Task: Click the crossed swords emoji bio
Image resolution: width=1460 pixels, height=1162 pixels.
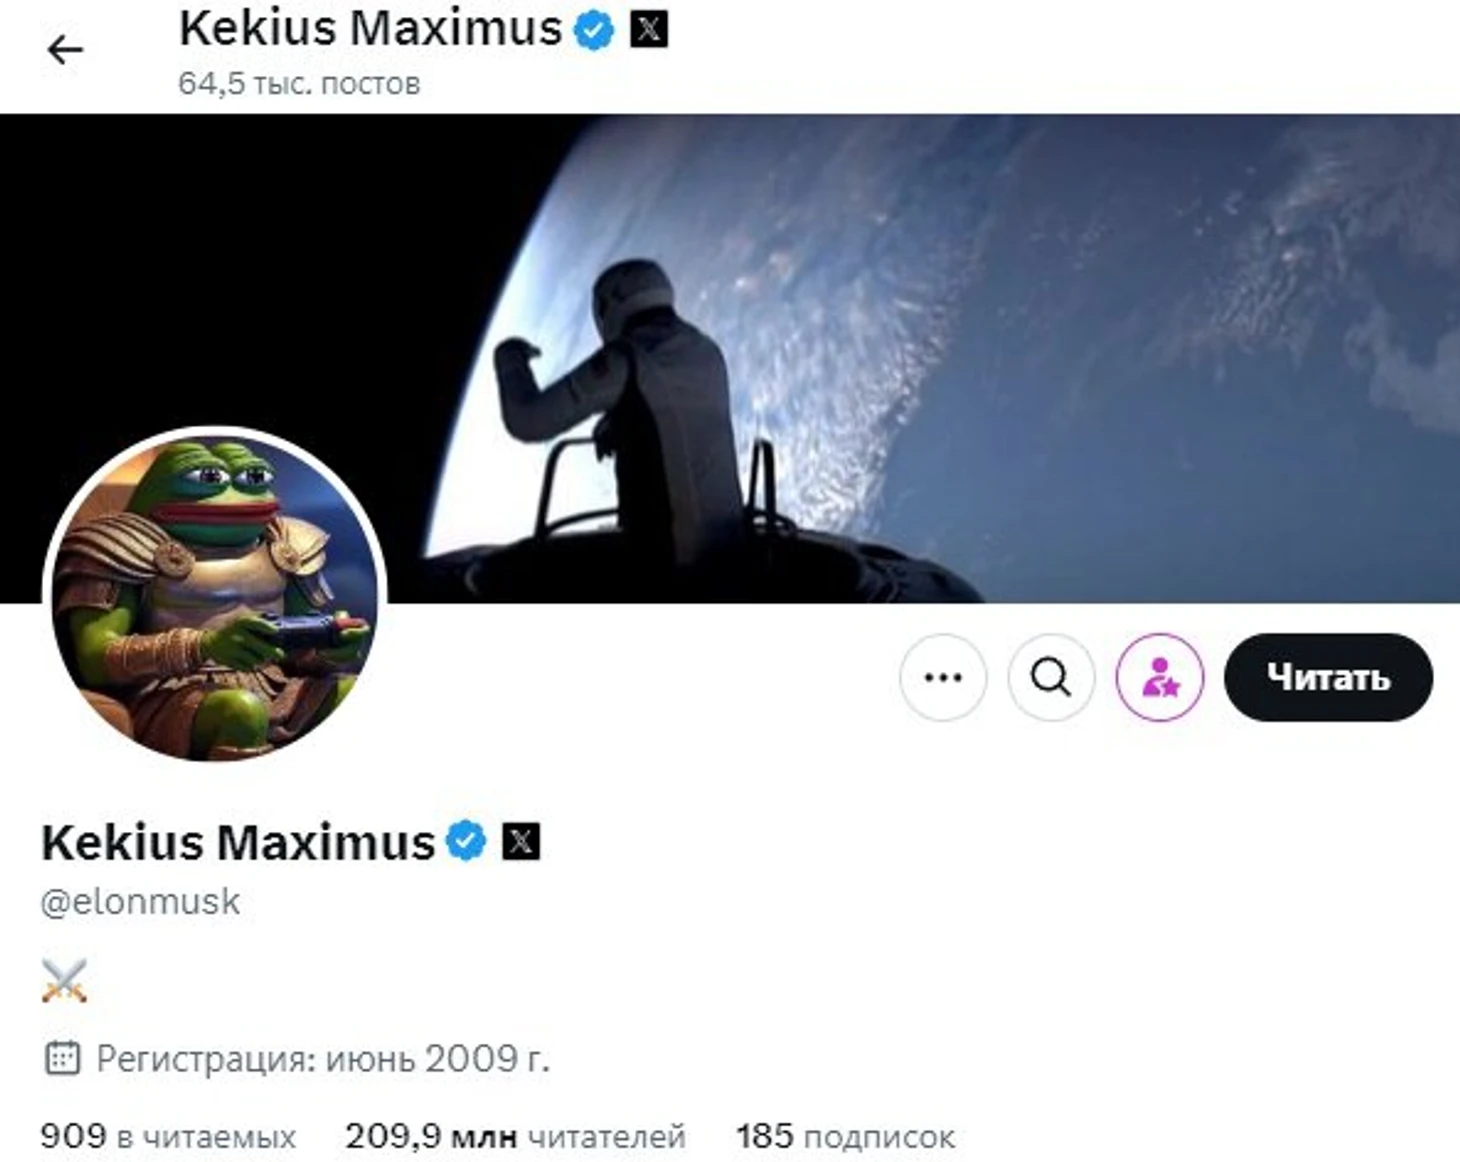Action: (65, 980)
